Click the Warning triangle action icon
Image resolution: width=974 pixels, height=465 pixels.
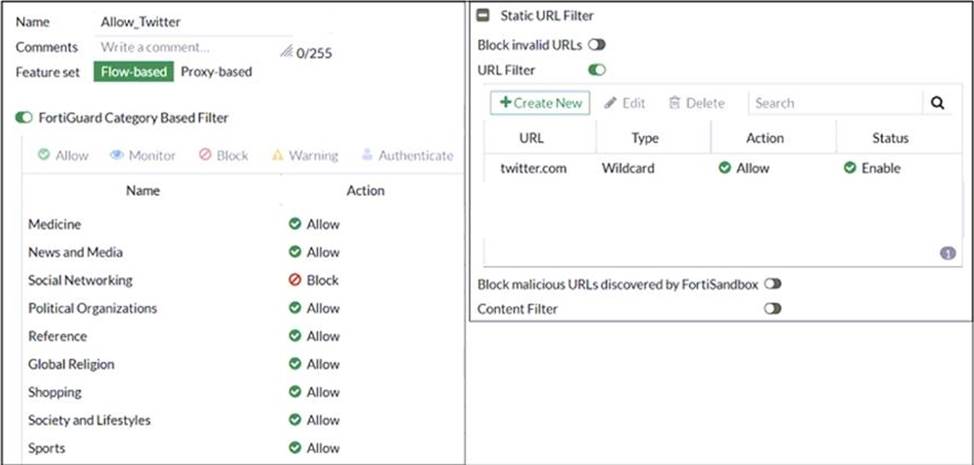pos(278,156)
